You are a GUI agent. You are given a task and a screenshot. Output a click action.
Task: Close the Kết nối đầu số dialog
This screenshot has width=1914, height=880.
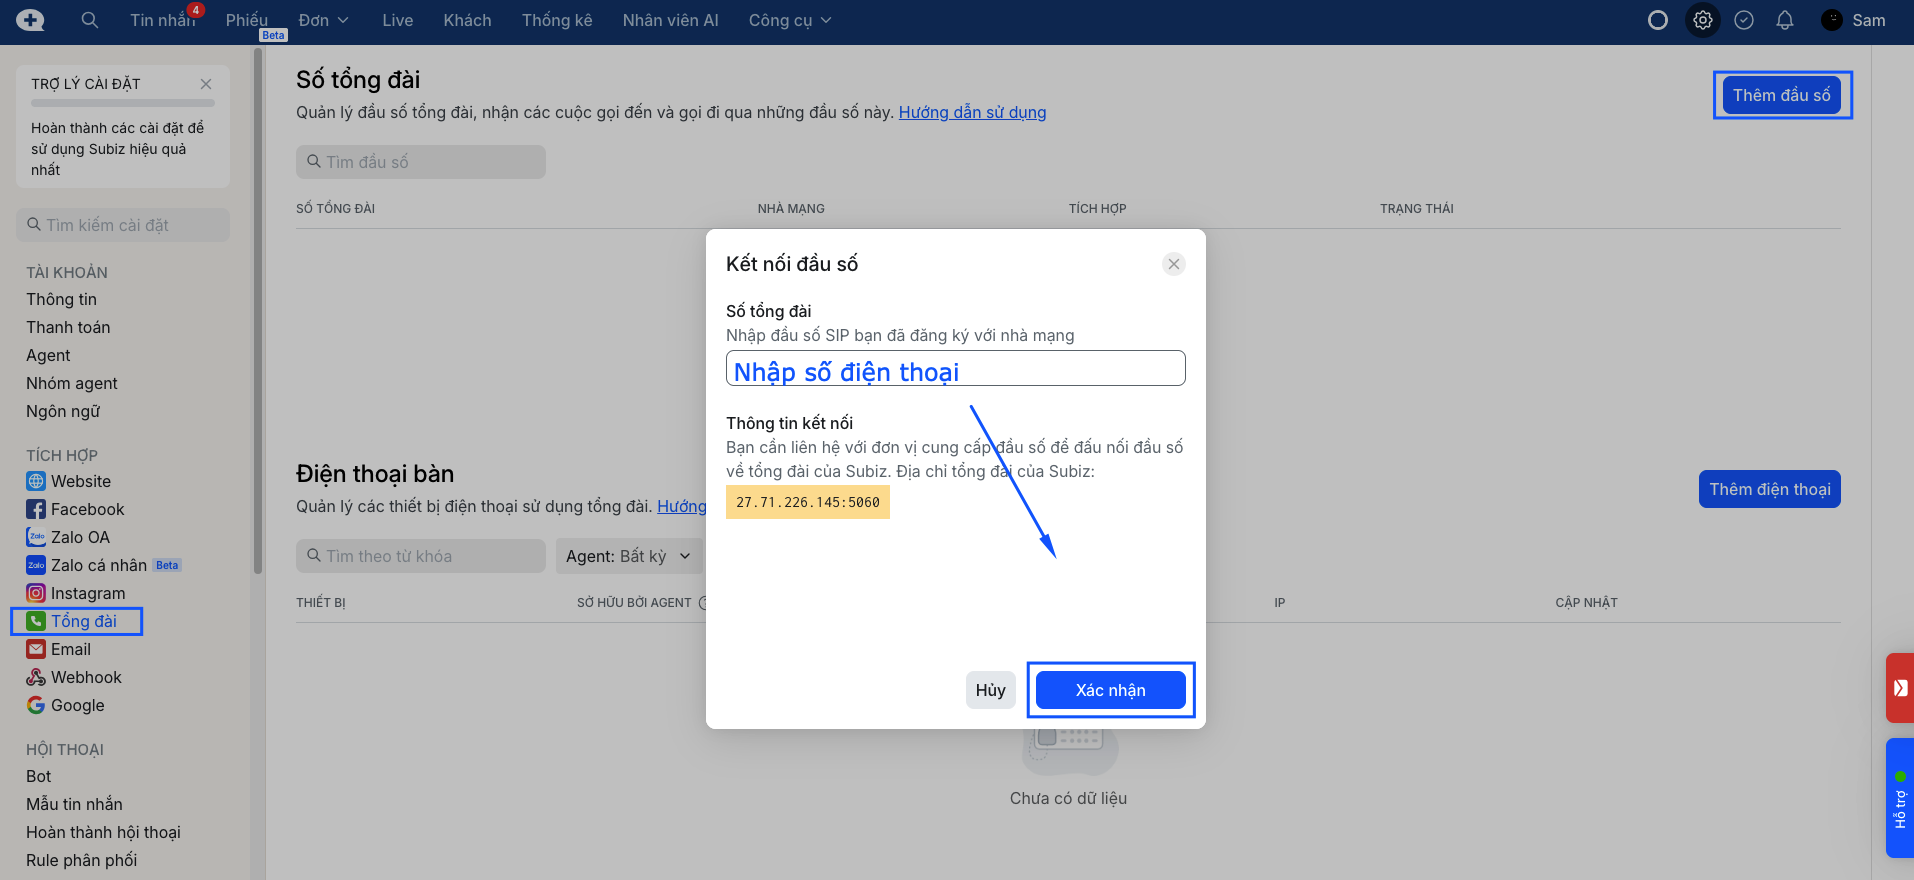click(x=1174, y=264)
